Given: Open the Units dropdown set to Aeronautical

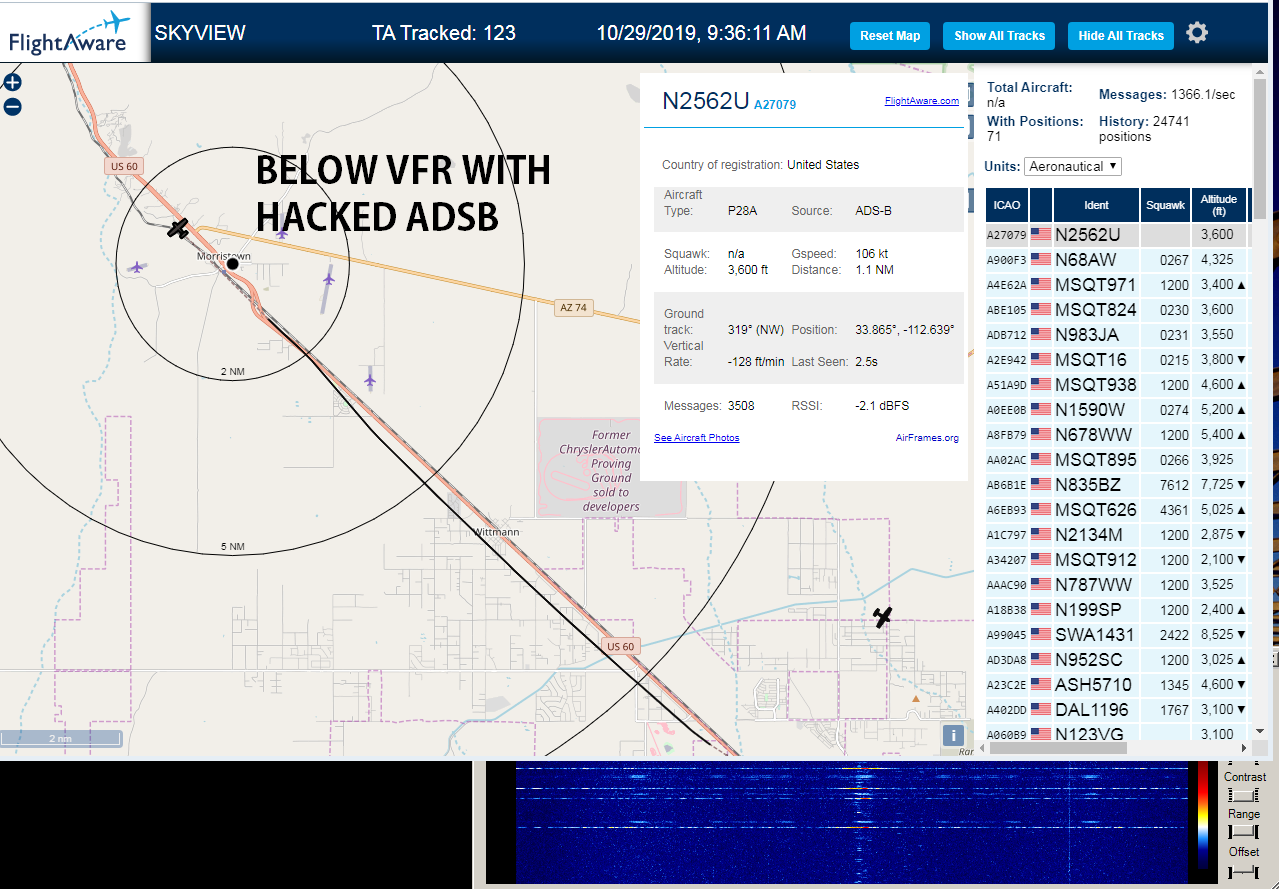Looking at the screenshot, I should pyautogui.click(x=1072, y=166).
